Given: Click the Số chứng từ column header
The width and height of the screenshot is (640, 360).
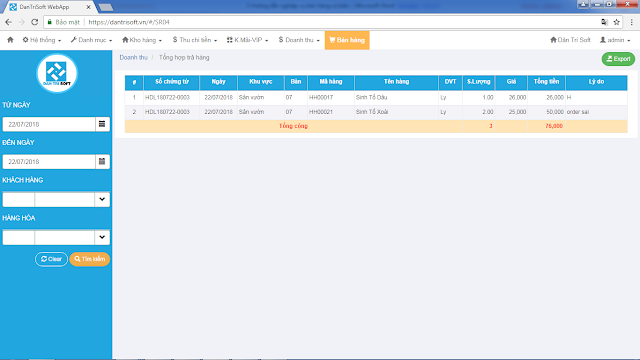Looking at the screenshot, I should click(x=172, y=82).
